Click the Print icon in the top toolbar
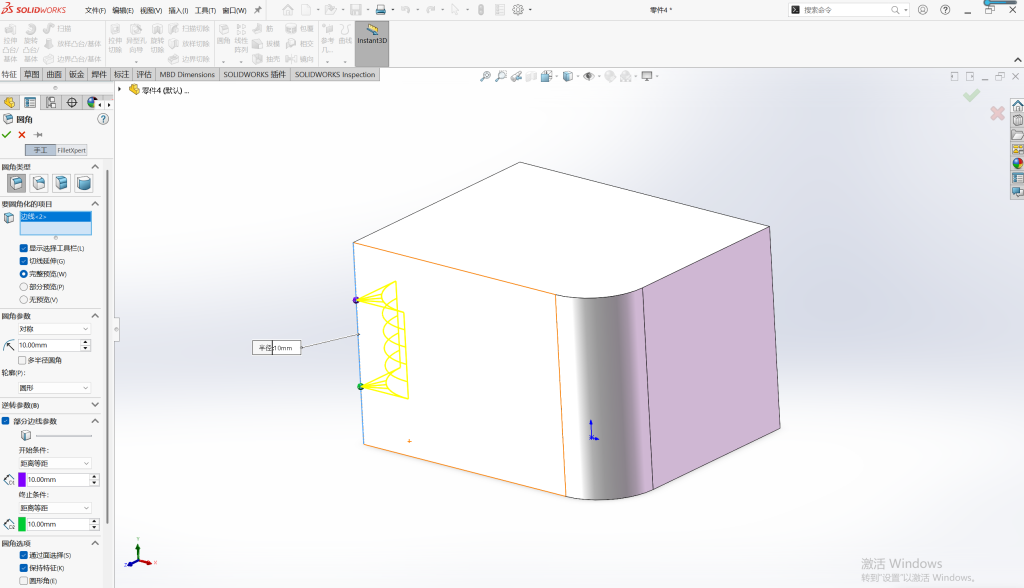Screen dimensions: 1024x588 tap(381, 10)
